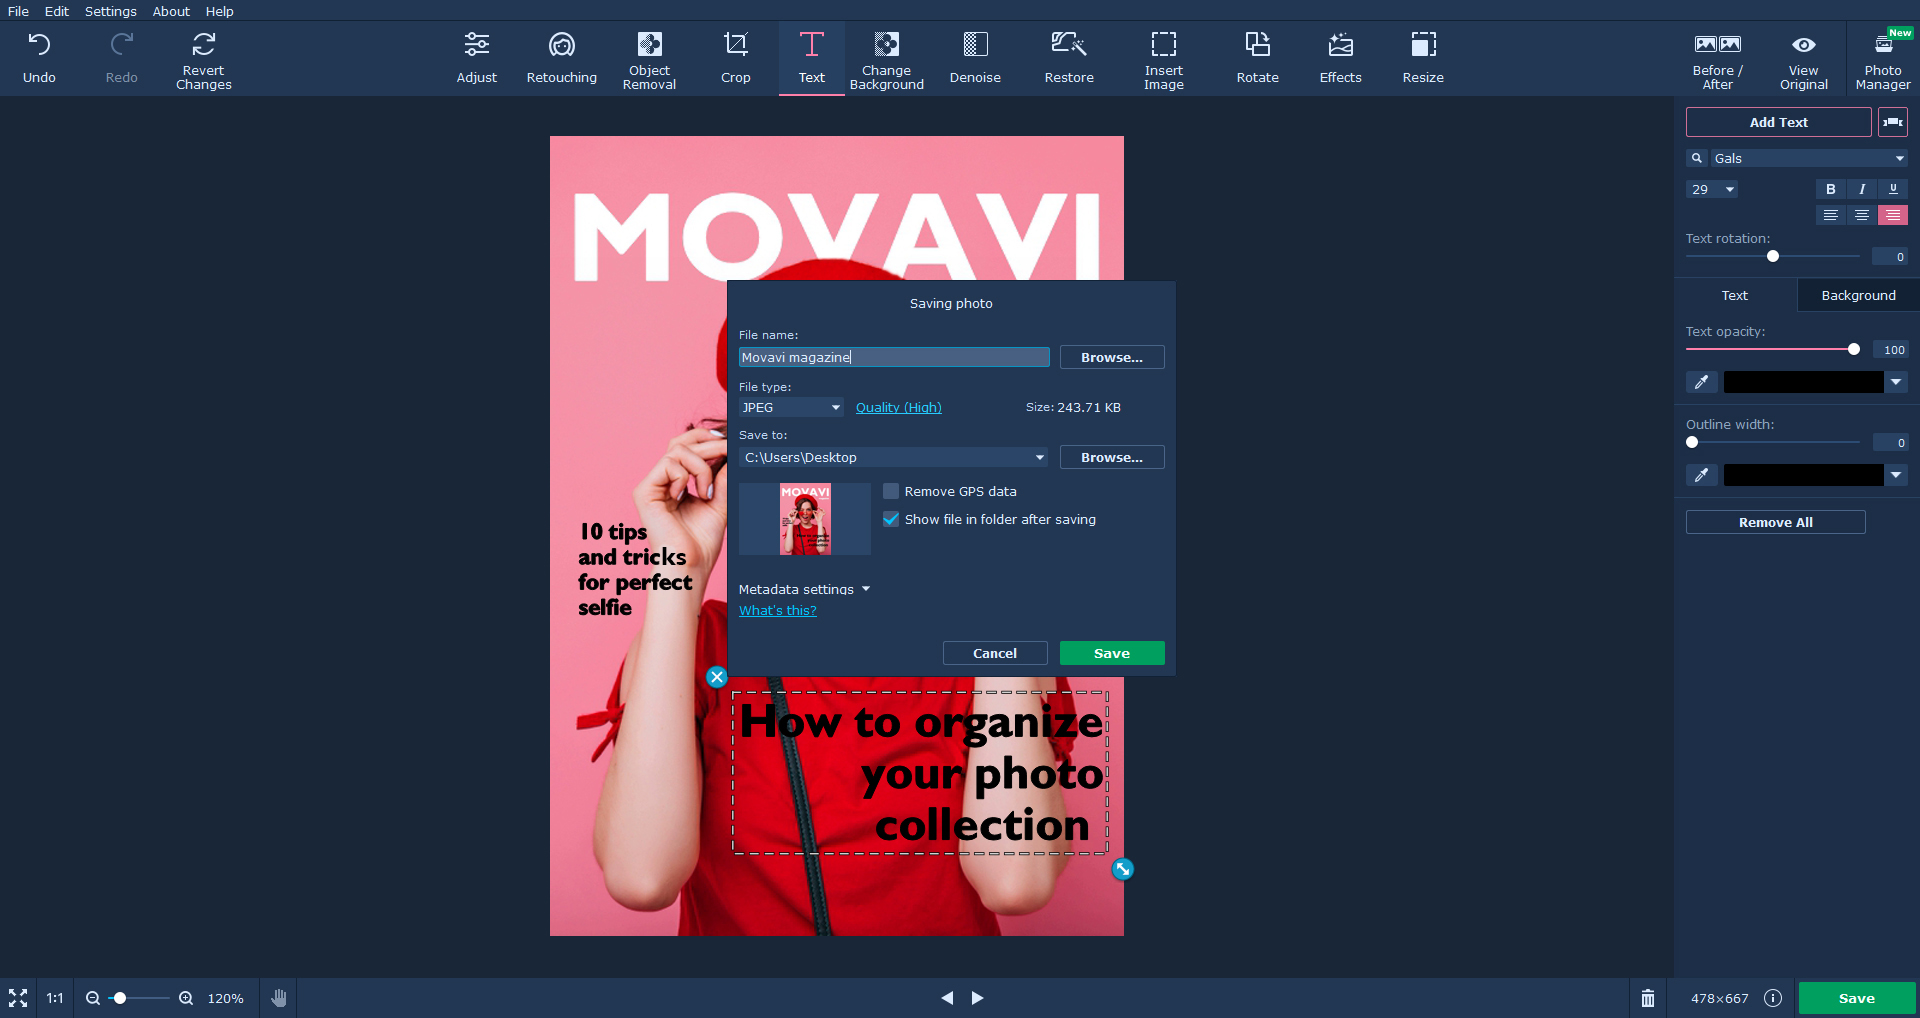The image size is (1920, 1018).
Task: Click the icon next to Add Text
Action: pyautogui.click(x=1893, y=122)
